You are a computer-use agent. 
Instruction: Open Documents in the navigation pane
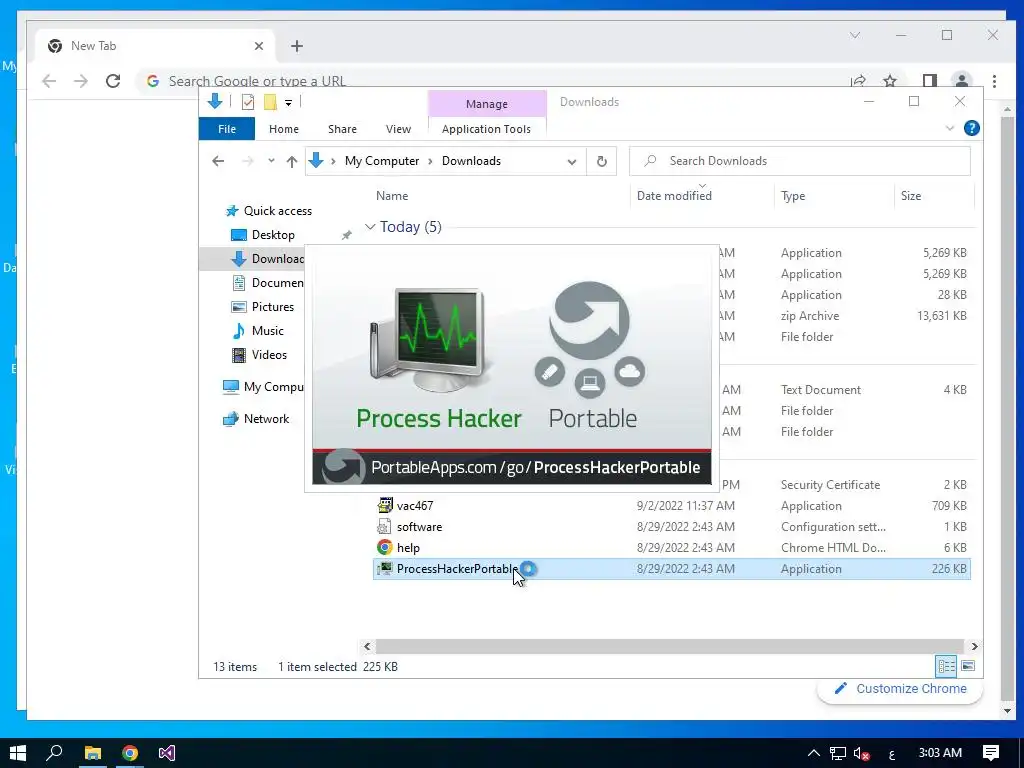[x=278, y=283]
